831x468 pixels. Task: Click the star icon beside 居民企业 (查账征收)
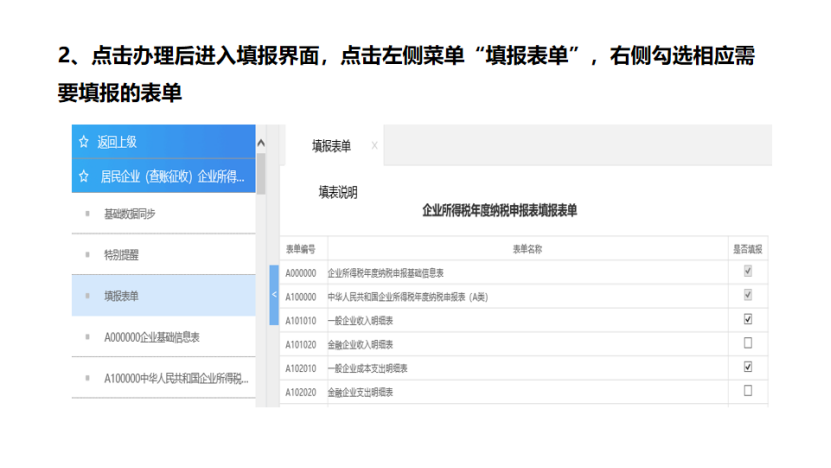[x=84, y=176]
